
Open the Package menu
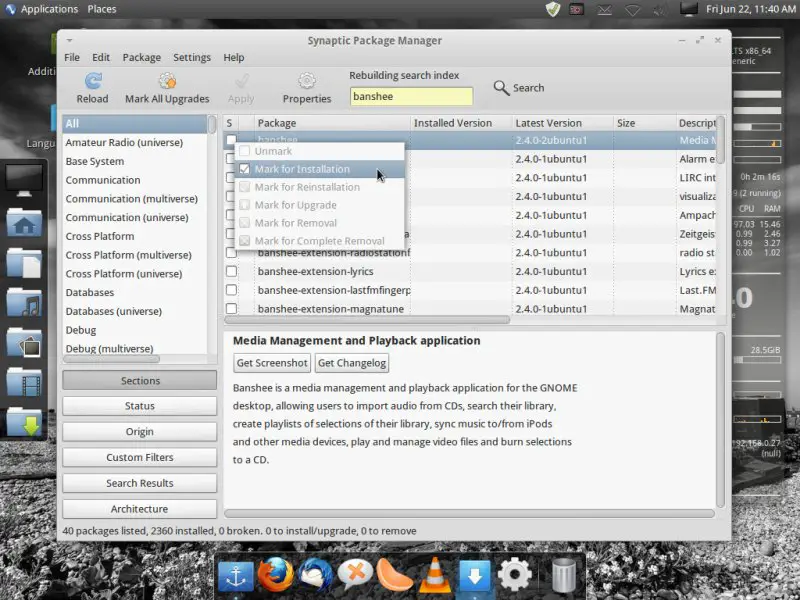pyautogui.click(x=141, y=58)
